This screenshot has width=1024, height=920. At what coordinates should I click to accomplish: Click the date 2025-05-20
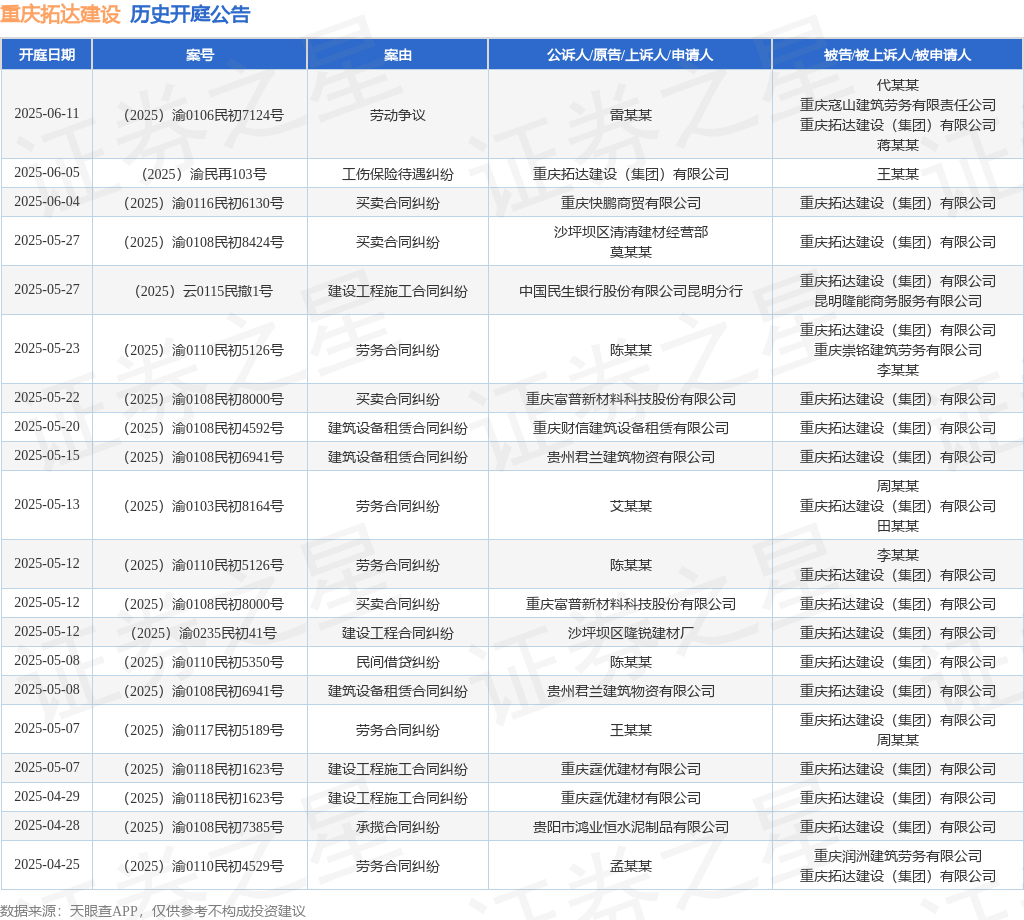(x=47, y=427)
